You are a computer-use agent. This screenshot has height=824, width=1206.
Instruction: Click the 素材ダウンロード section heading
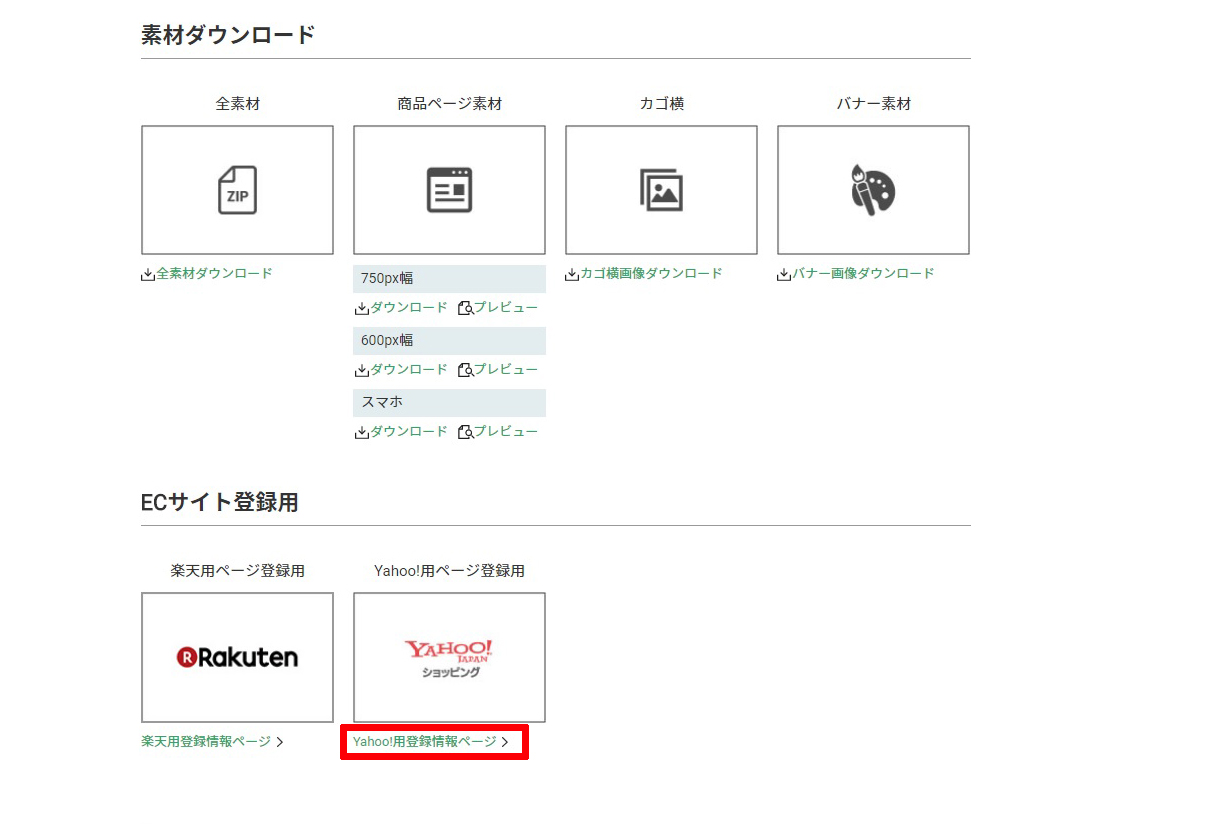[228, 35]
